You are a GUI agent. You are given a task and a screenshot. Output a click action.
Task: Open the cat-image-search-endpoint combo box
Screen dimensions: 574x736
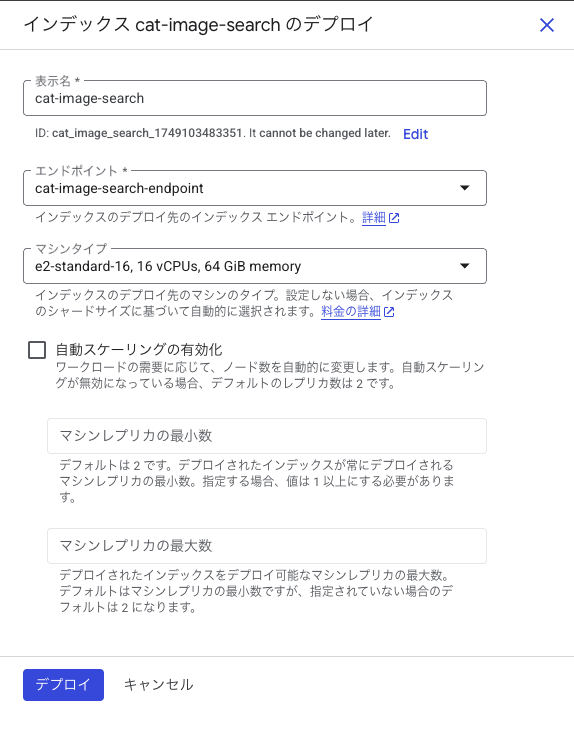[x=255, y=188]
